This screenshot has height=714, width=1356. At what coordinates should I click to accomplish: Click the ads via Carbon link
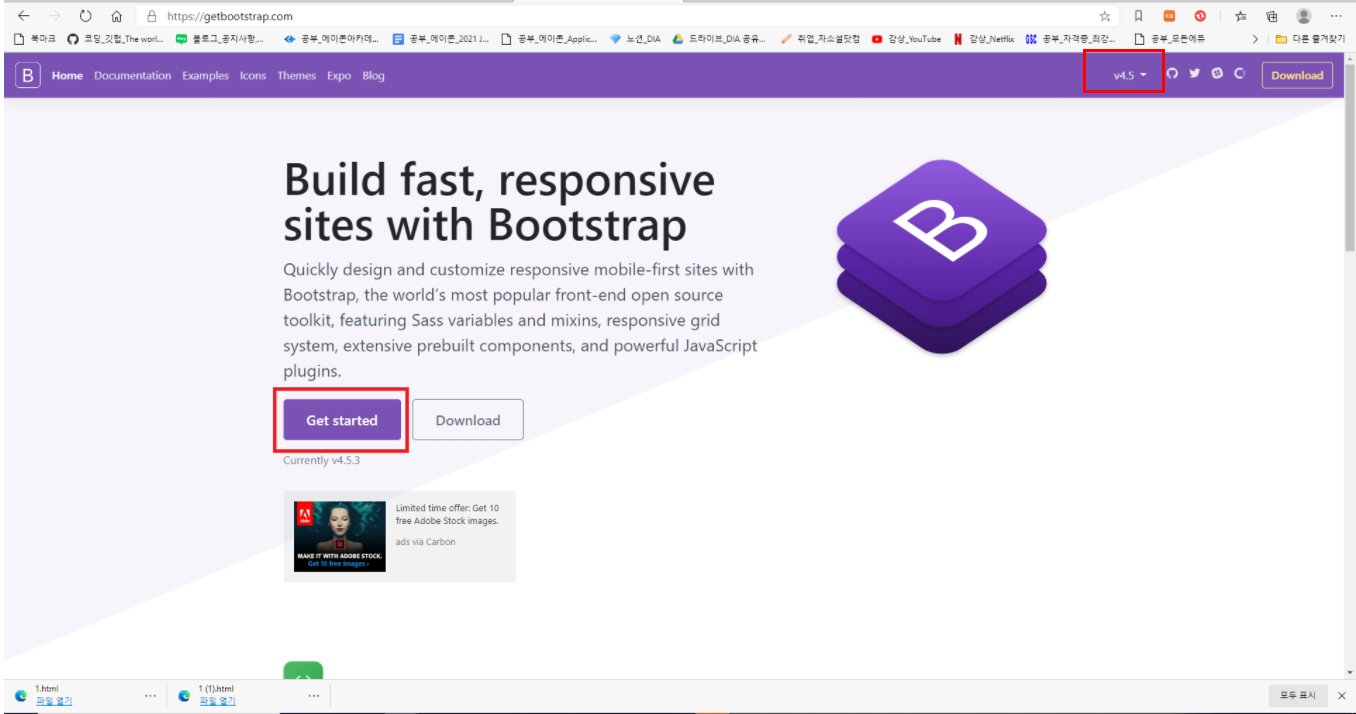[x=425, y=542]
